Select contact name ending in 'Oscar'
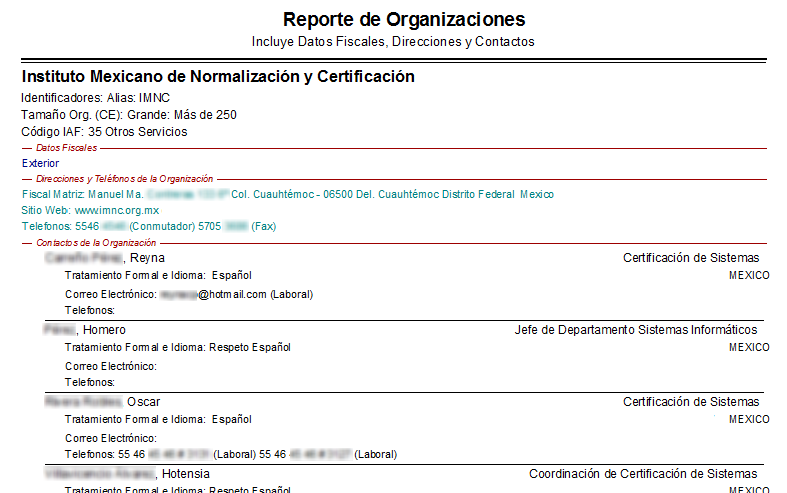Viewport: 787px width, 493px height. tap(102, 402)
